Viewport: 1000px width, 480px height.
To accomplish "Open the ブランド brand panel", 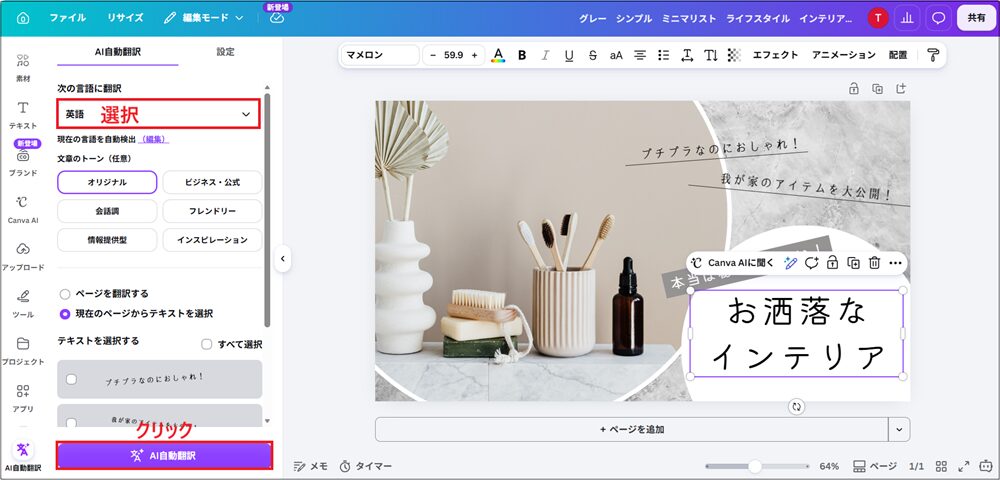I will pos(23,162).
